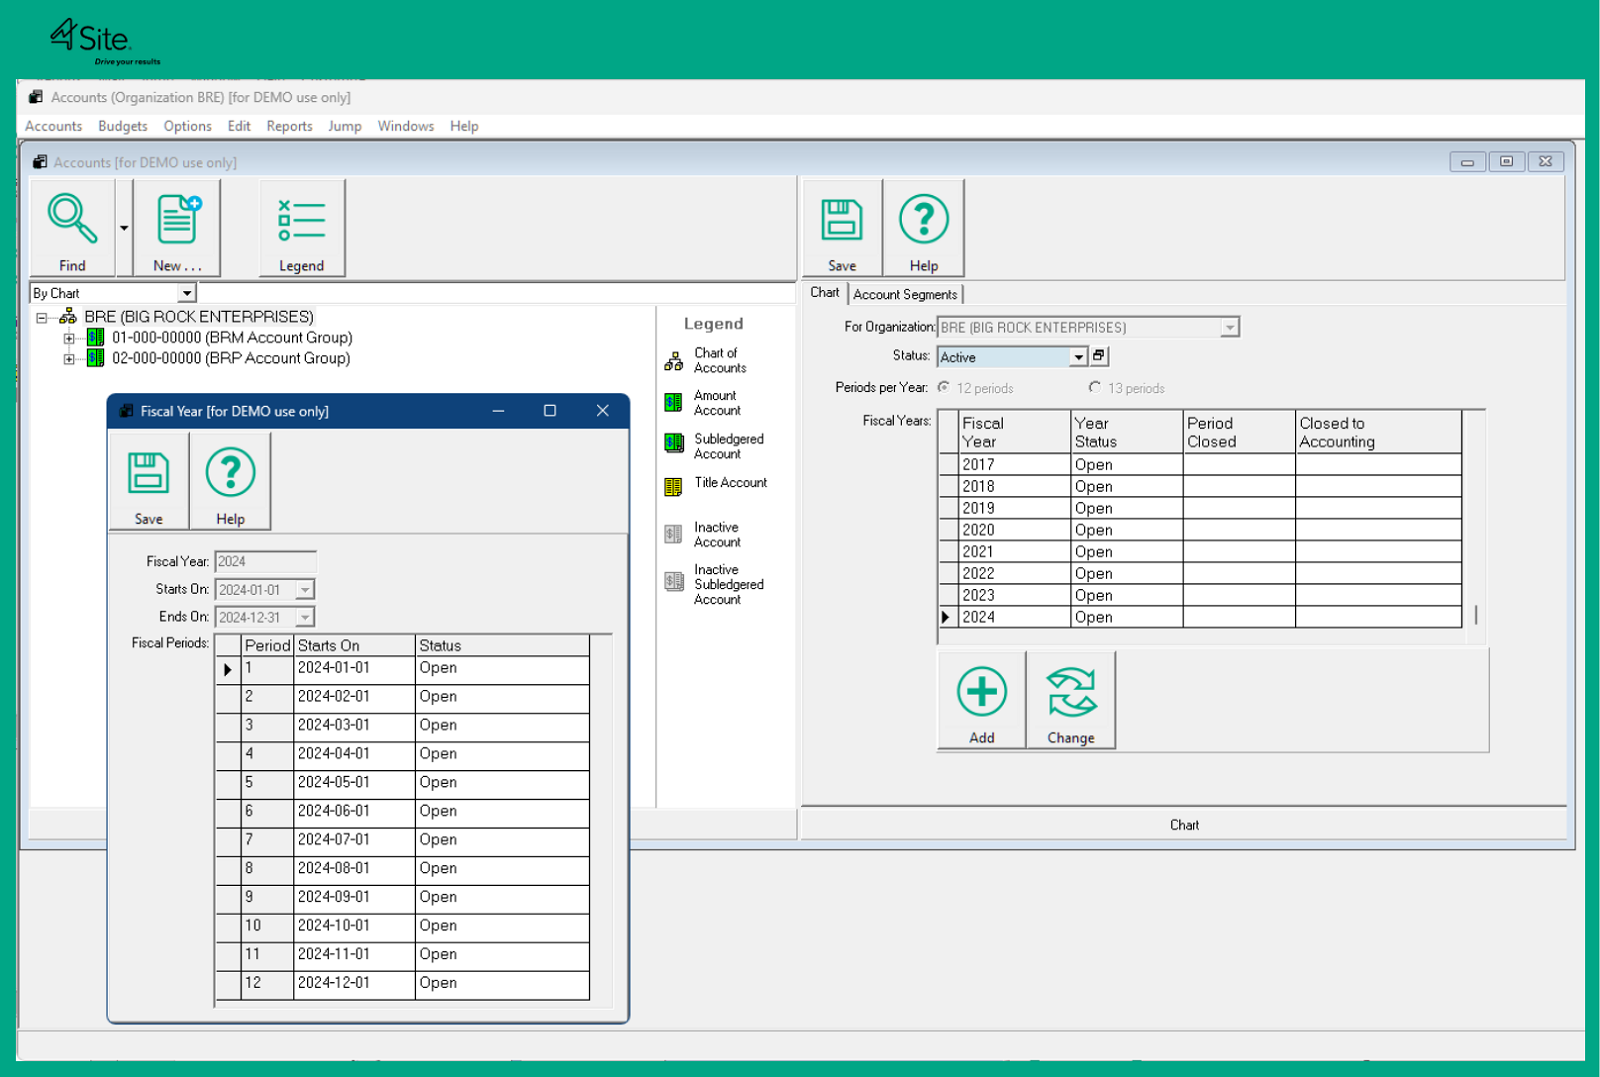Click Inactive Subledgered Account legend icon
The height and width of the screenshot is (1077, 1600).
(x=674, y=582)
